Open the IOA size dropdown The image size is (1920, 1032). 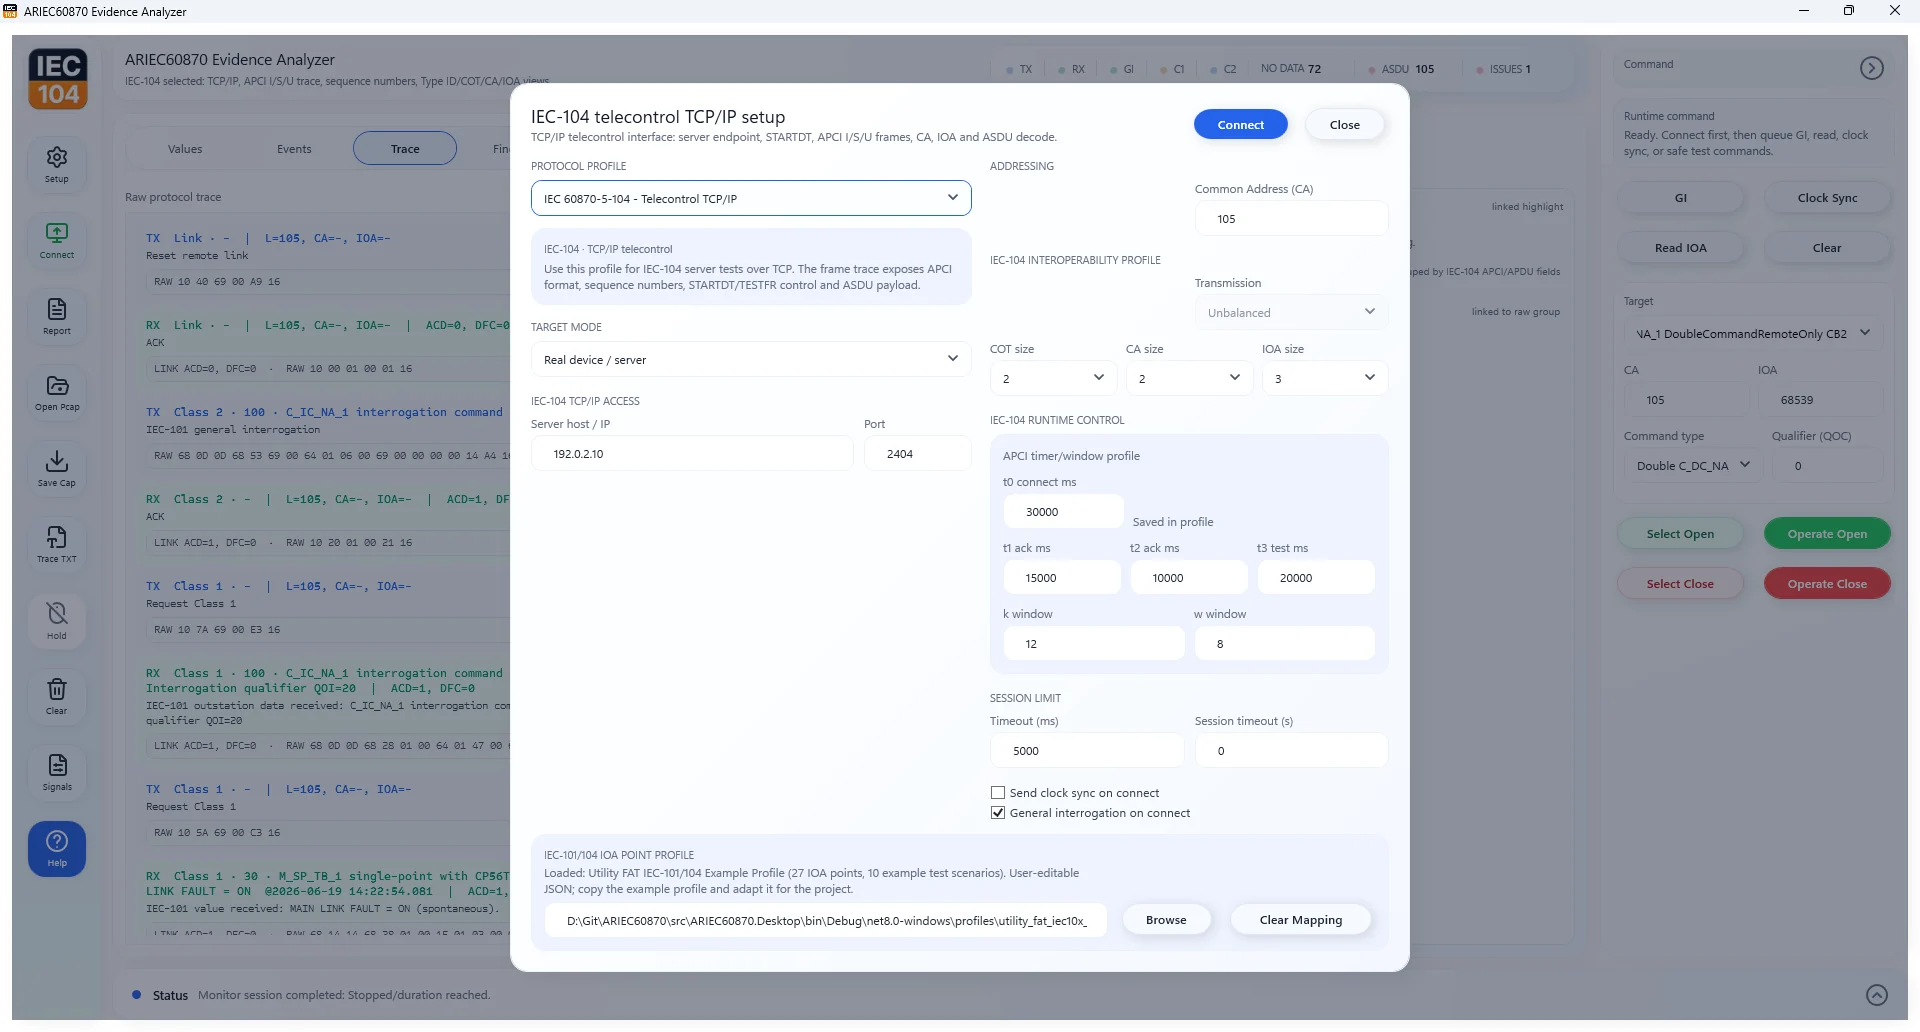1325,378
